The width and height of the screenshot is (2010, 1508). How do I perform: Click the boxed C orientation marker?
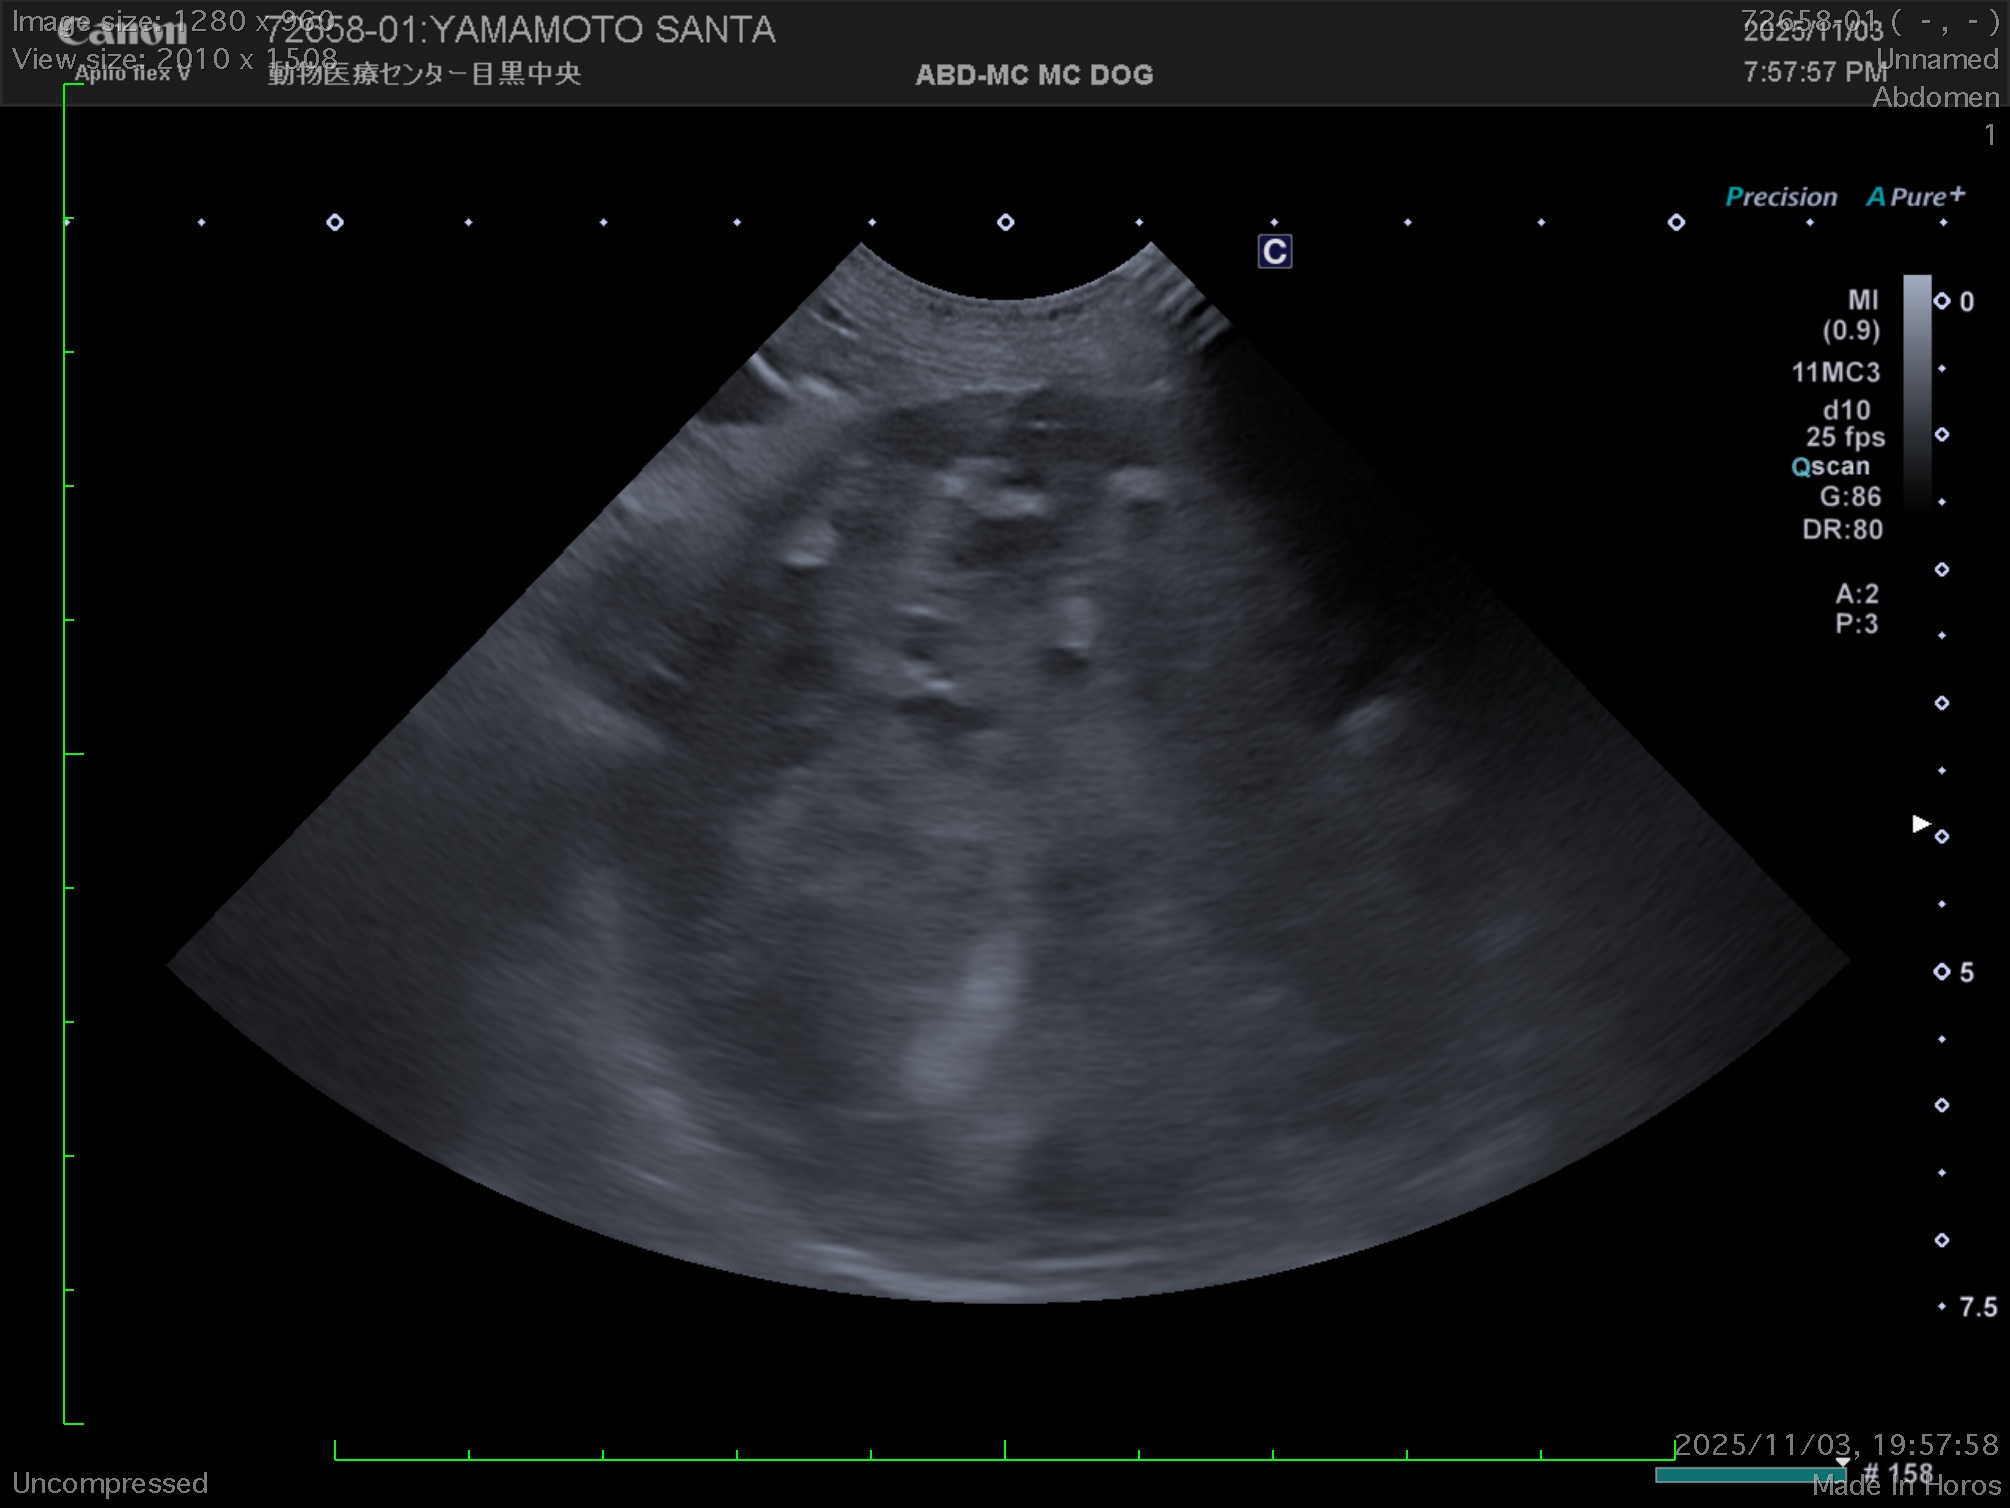coord(1274,251)
